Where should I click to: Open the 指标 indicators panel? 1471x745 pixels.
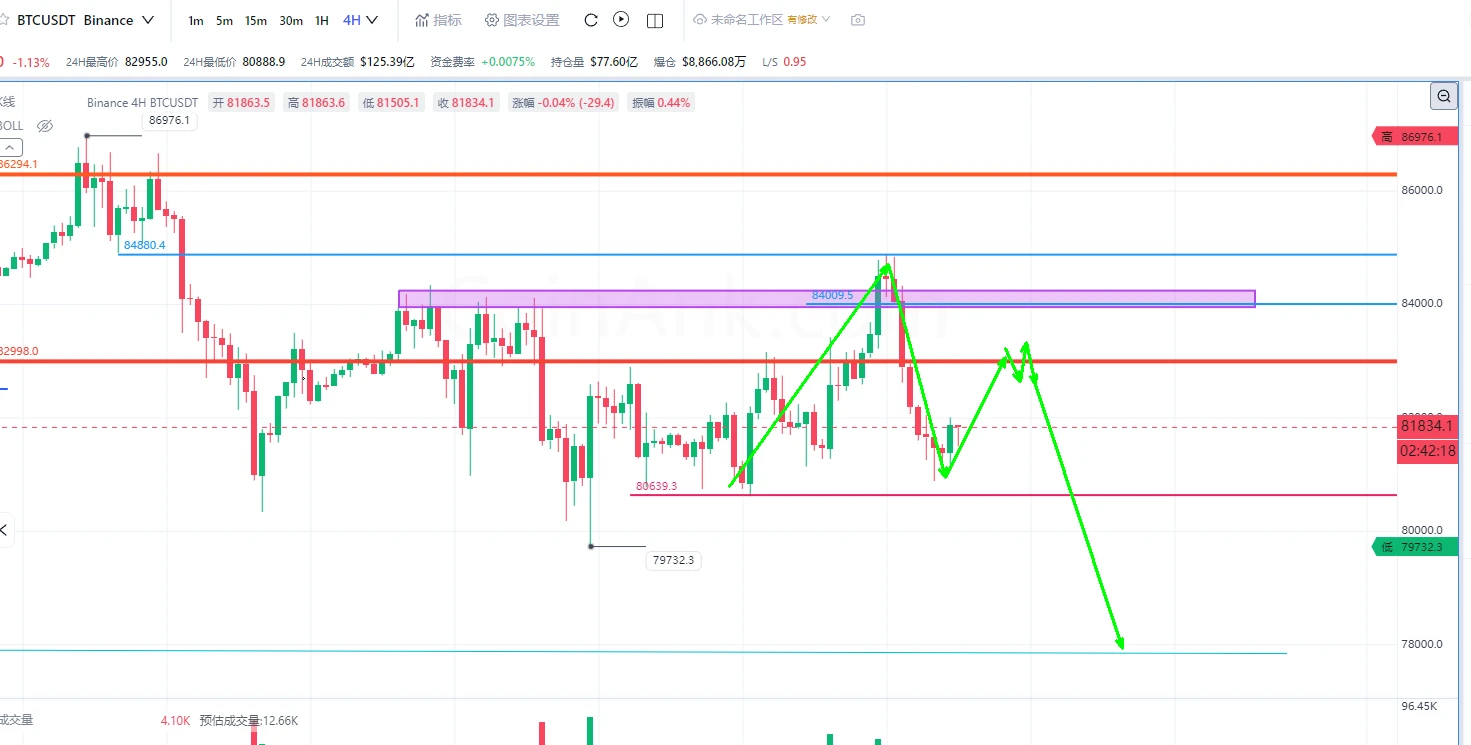438,20
